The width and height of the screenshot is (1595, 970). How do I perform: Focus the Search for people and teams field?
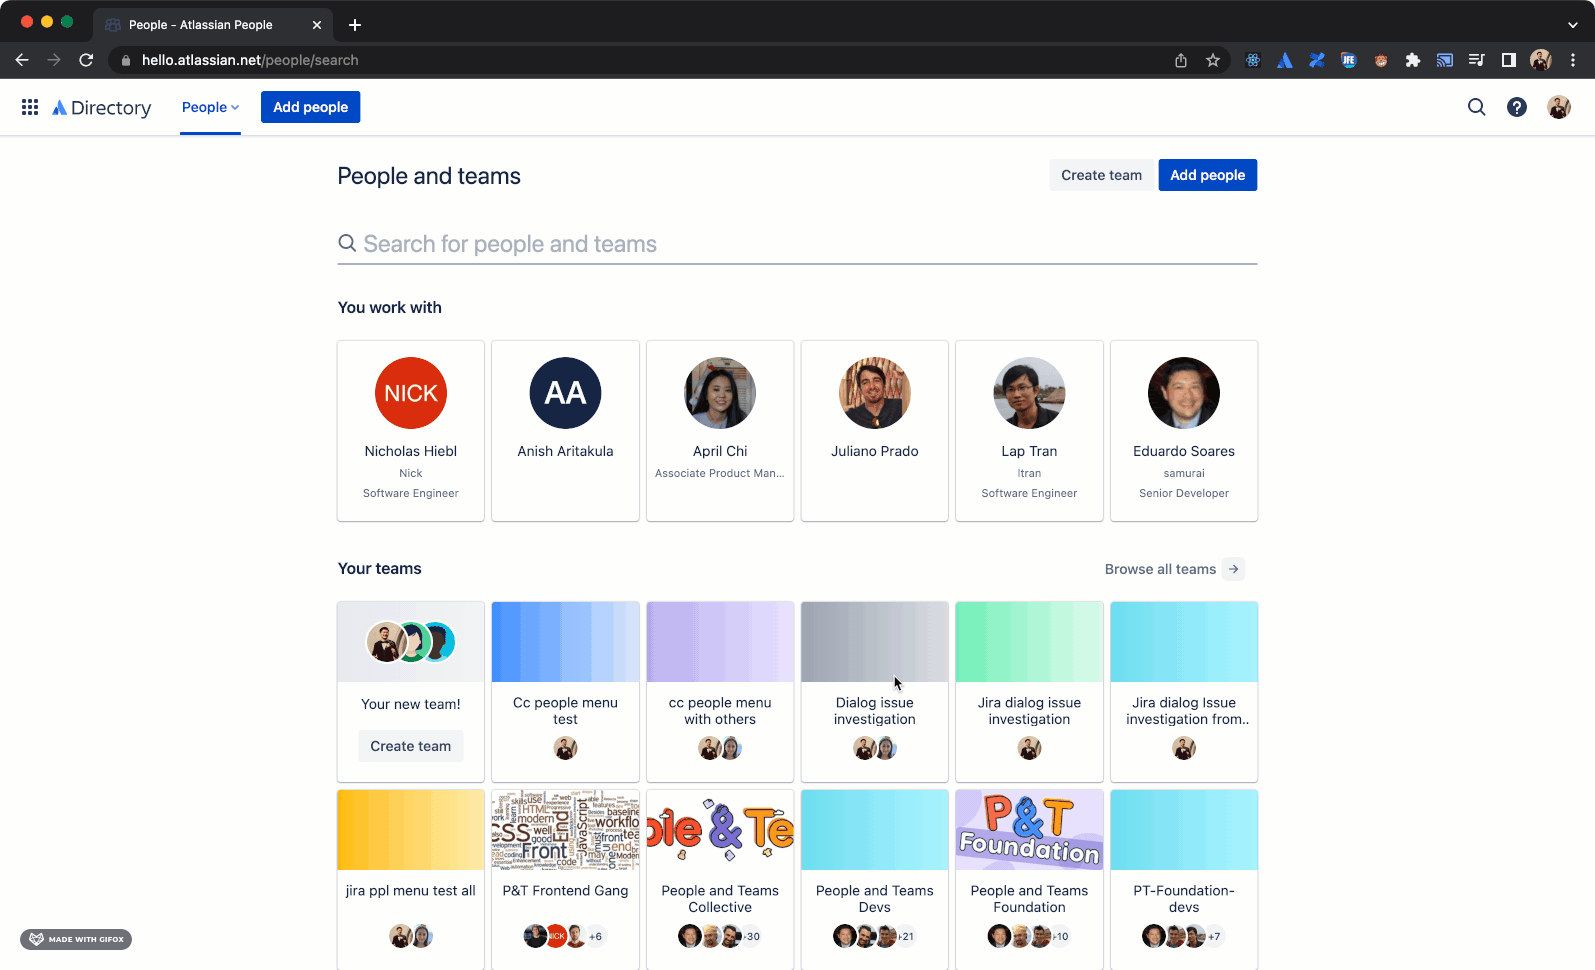coord(797,244)
